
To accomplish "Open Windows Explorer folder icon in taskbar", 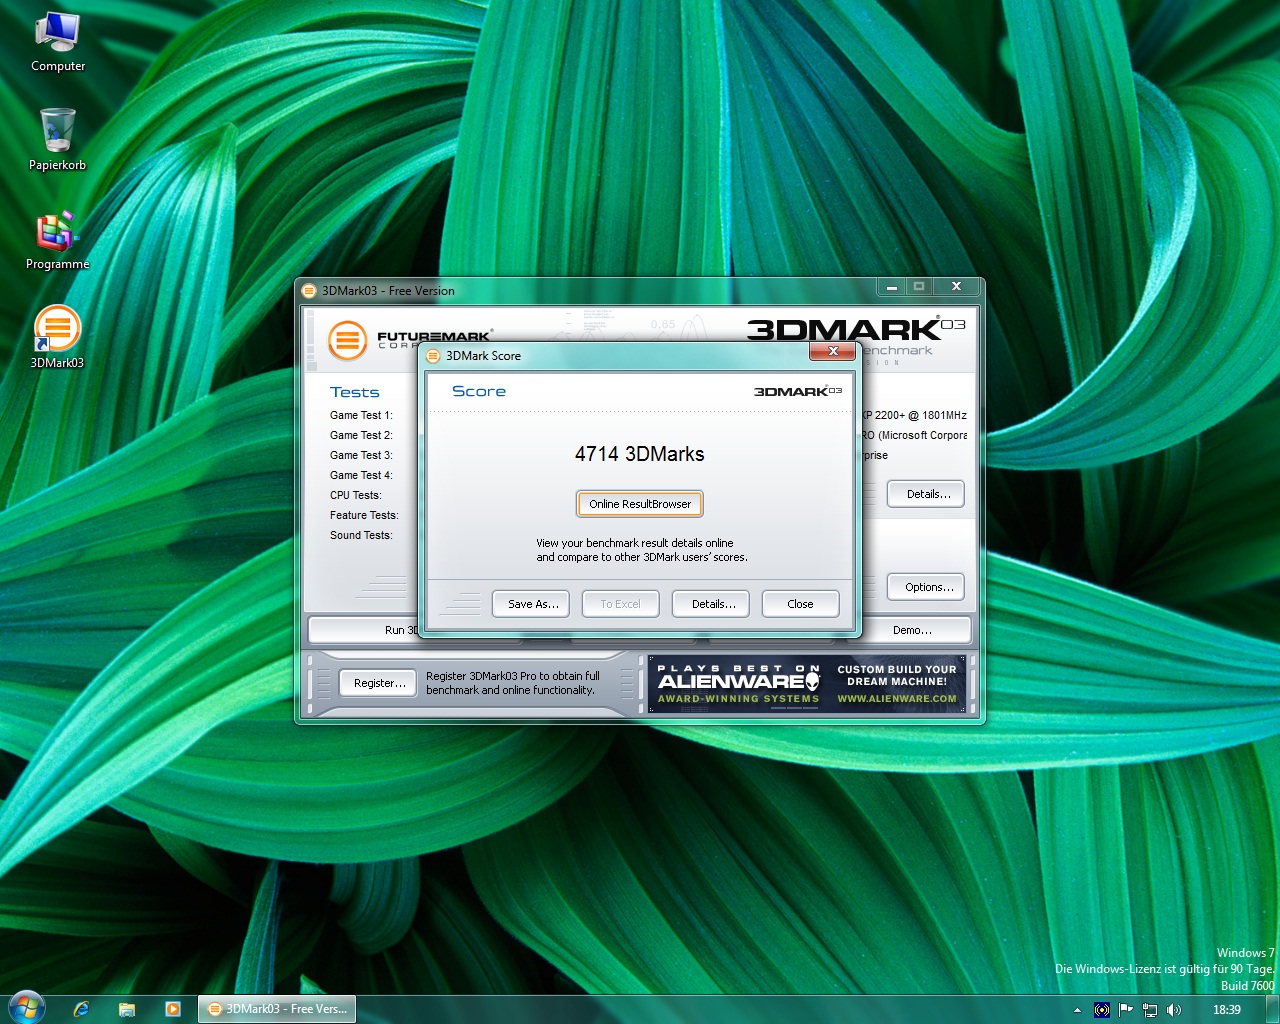I will point(127,1009).
